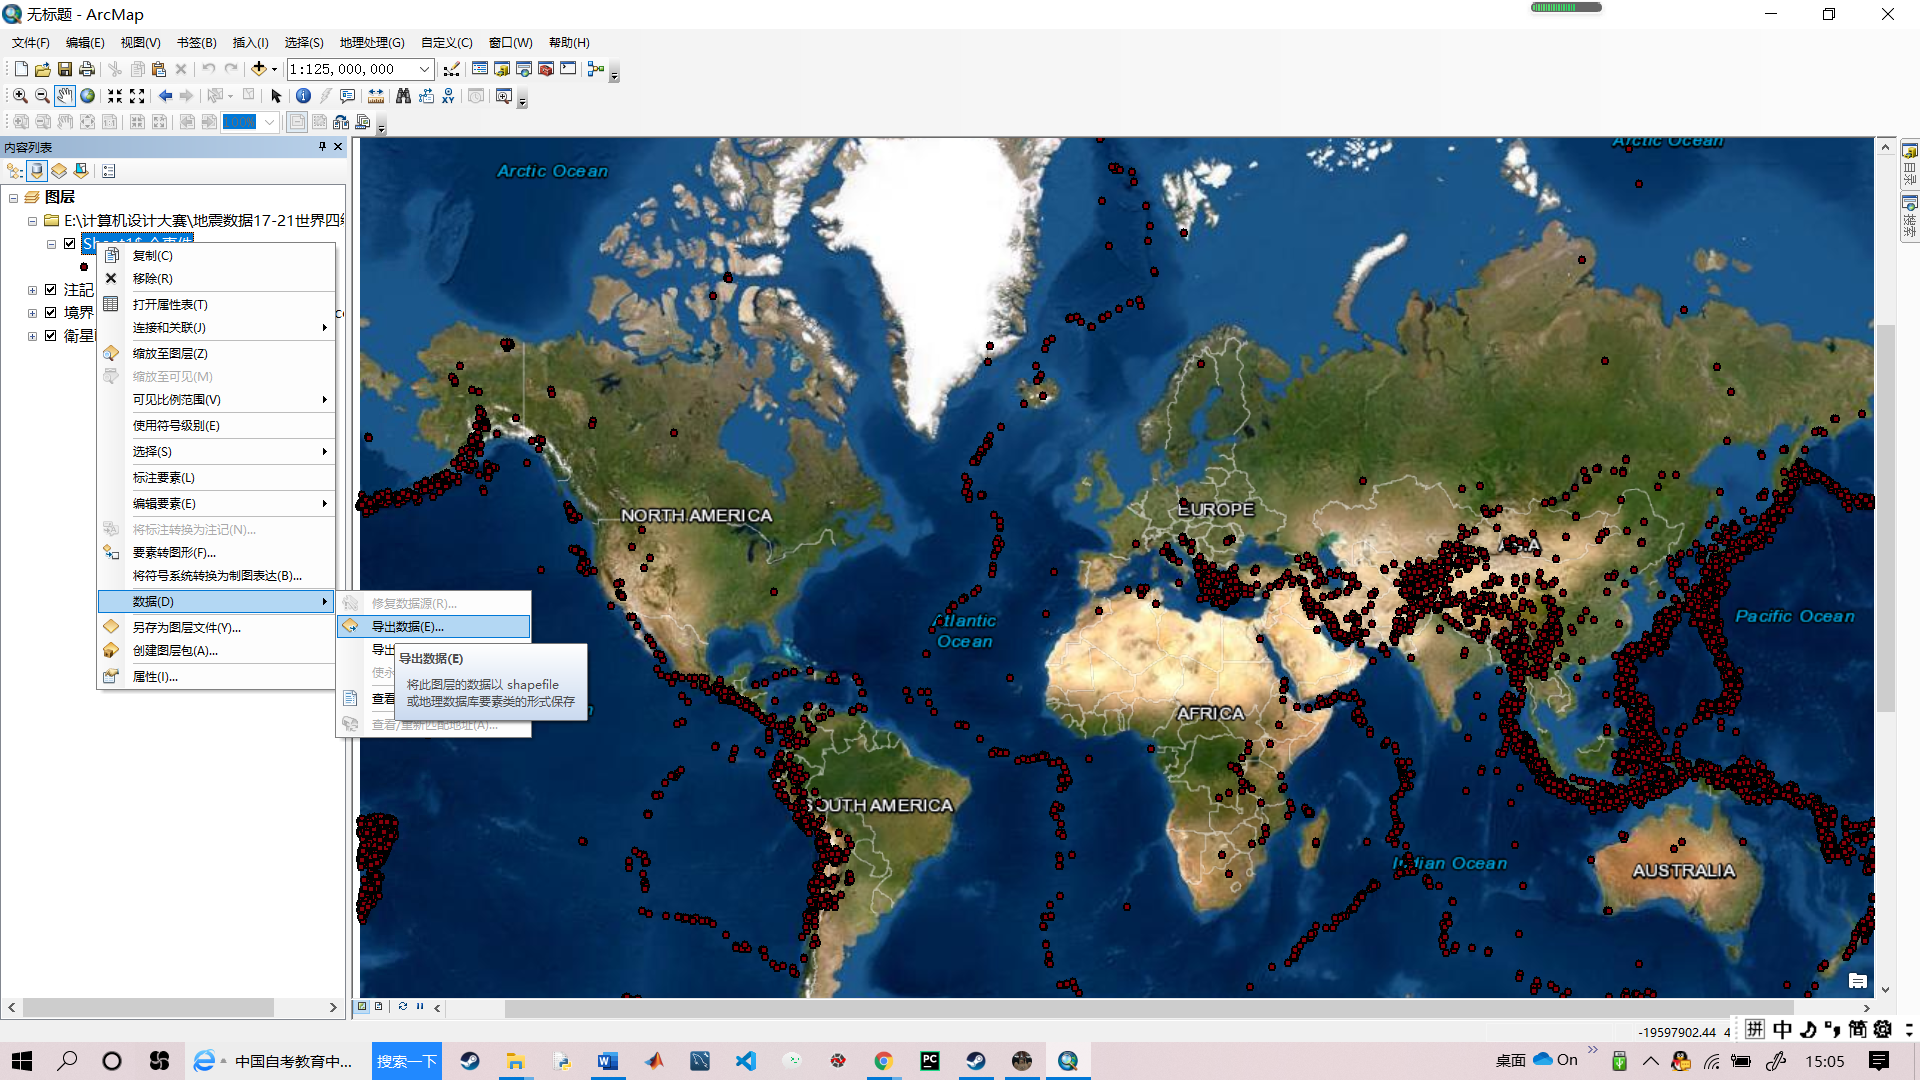This screenshot has width=1920, height=1080.
Task: Open the layout zoom 100% dropdown
Action: pyautogui.click(x=269, y=122)
